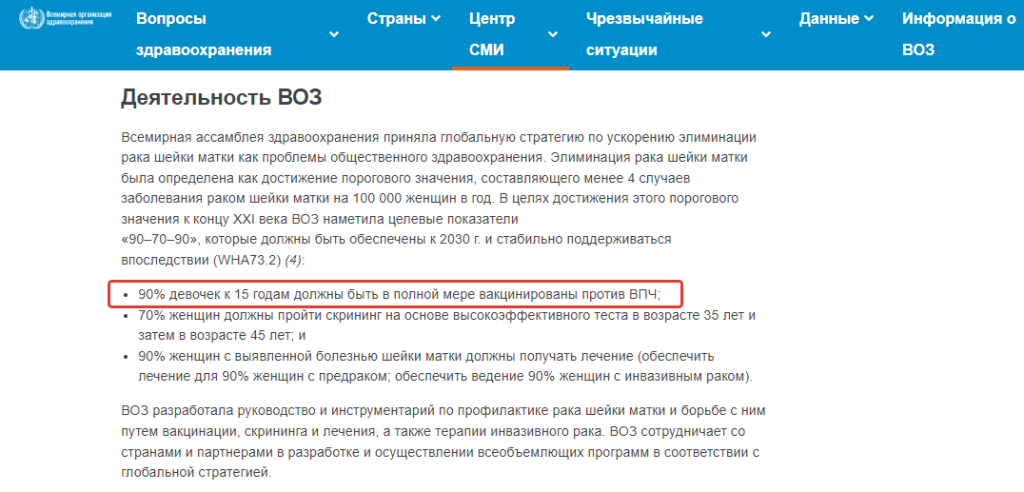Expand chevron next to Чрезвычайные ситуации
This screenshot has height=492, width=1024.
coord(766,35)
